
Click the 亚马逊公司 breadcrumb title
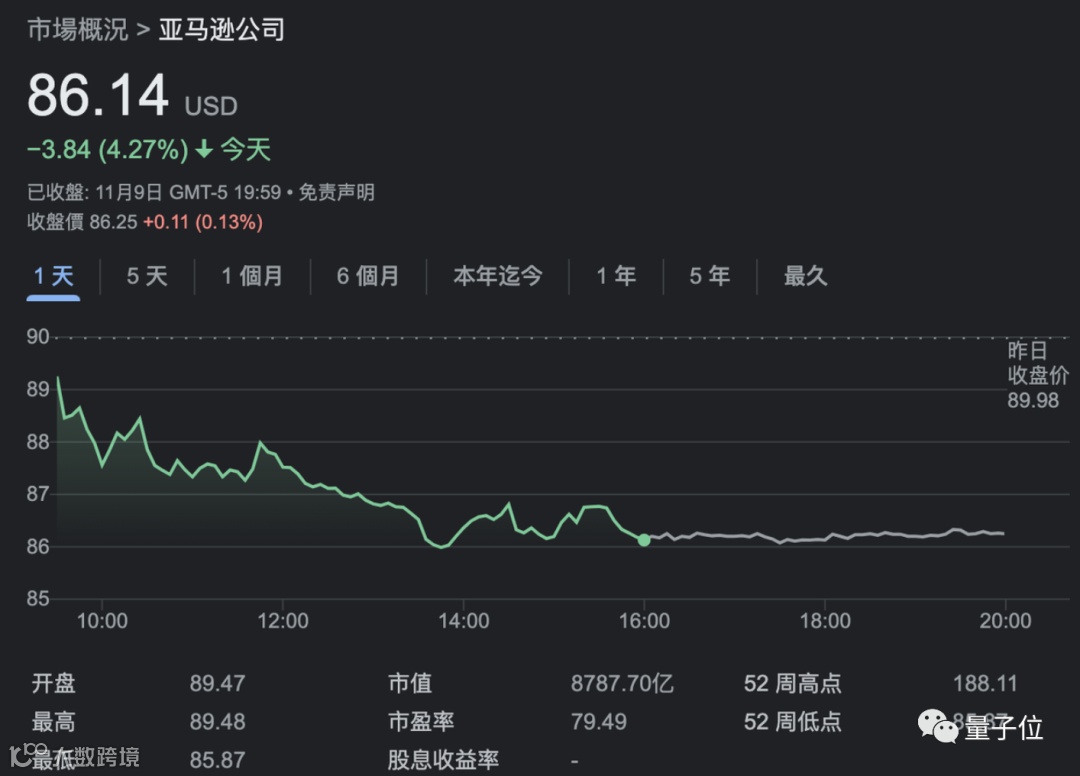222,29
